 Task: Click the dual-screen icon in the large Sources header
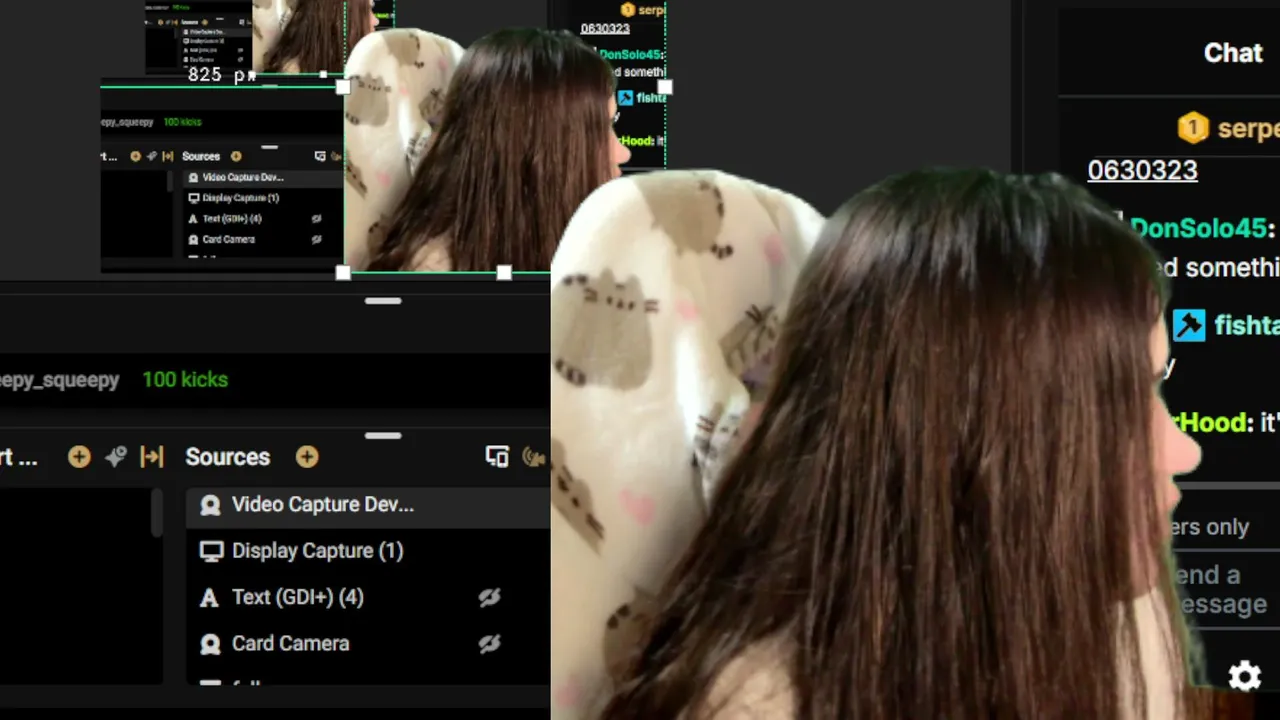[497, 457]
